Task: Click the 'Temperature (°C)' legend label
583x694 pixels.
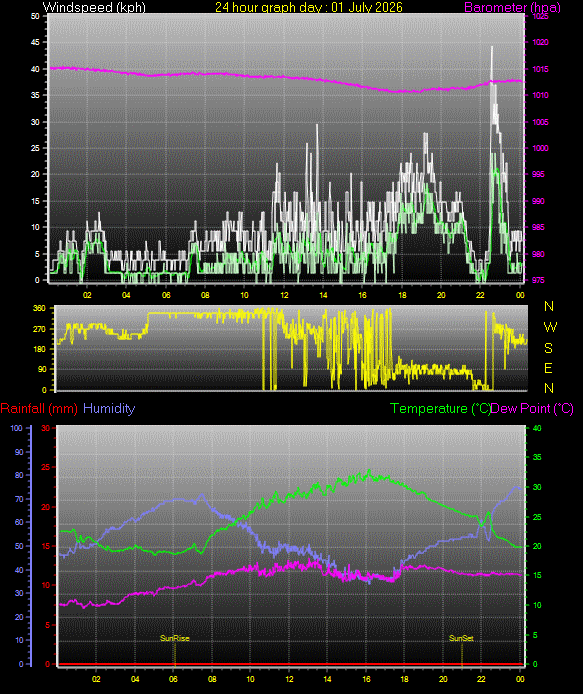Action: point(440,408)
